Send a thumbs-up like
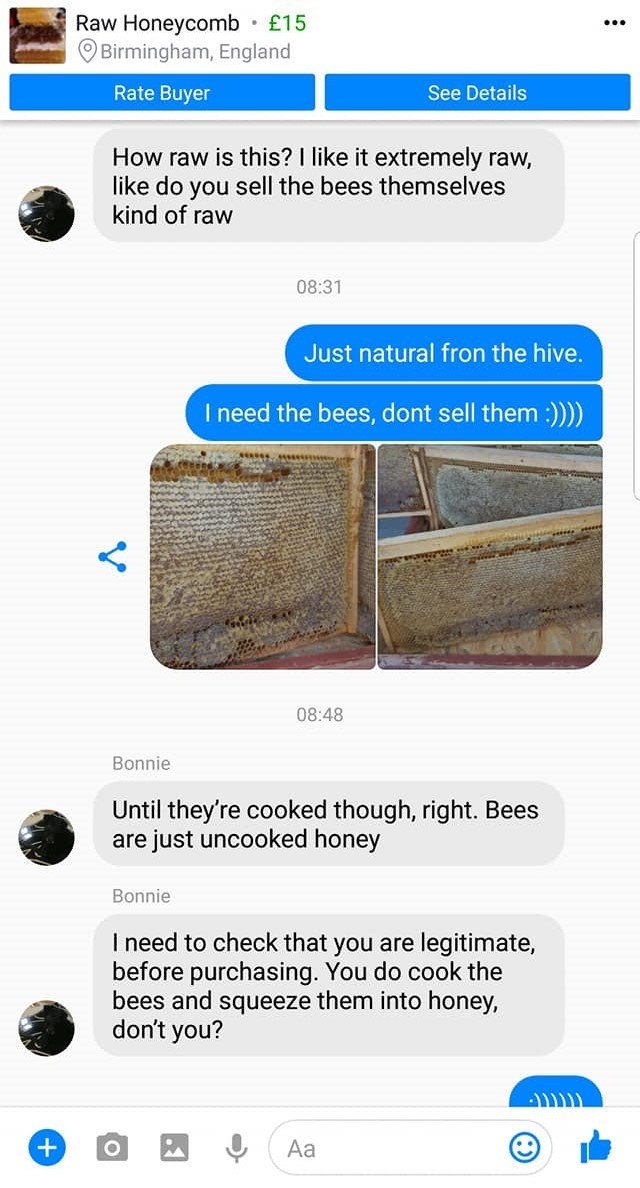The image size is (640, 1188). pyautogui.click(x=595, y=1146)
